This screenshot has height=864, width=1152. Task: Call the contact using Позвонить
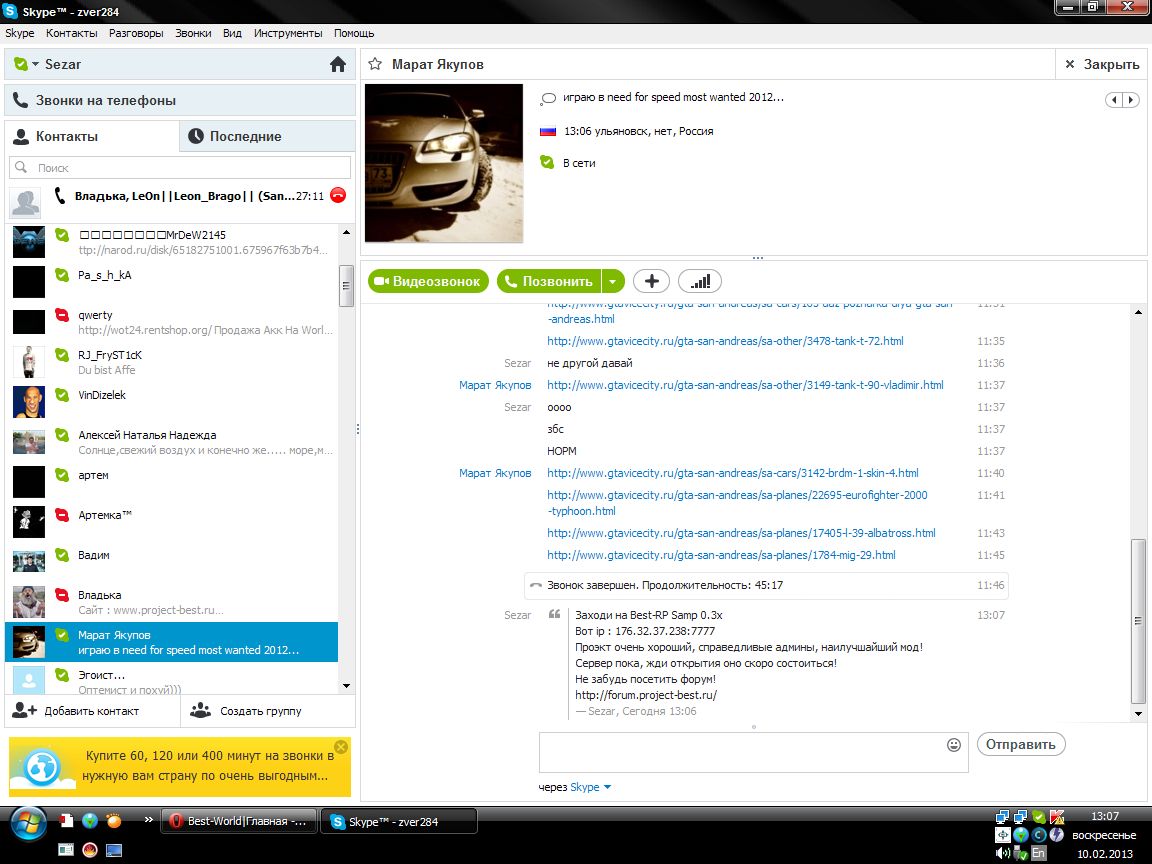549,281
